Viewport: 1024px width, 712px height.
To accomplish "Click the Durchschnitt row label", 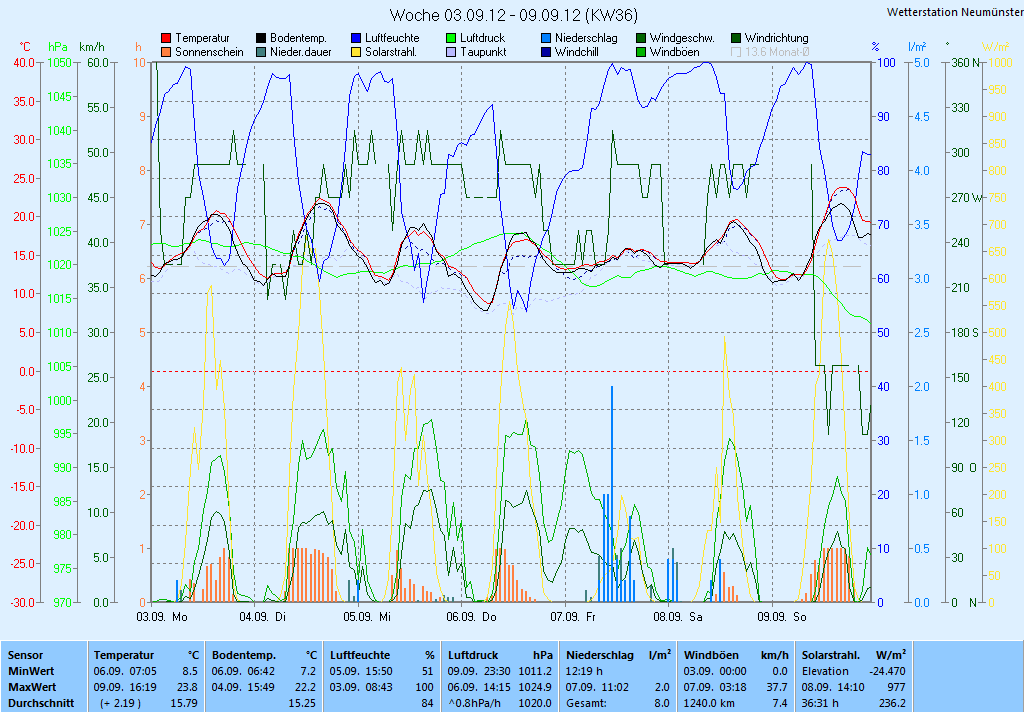I will pos(41,704).
